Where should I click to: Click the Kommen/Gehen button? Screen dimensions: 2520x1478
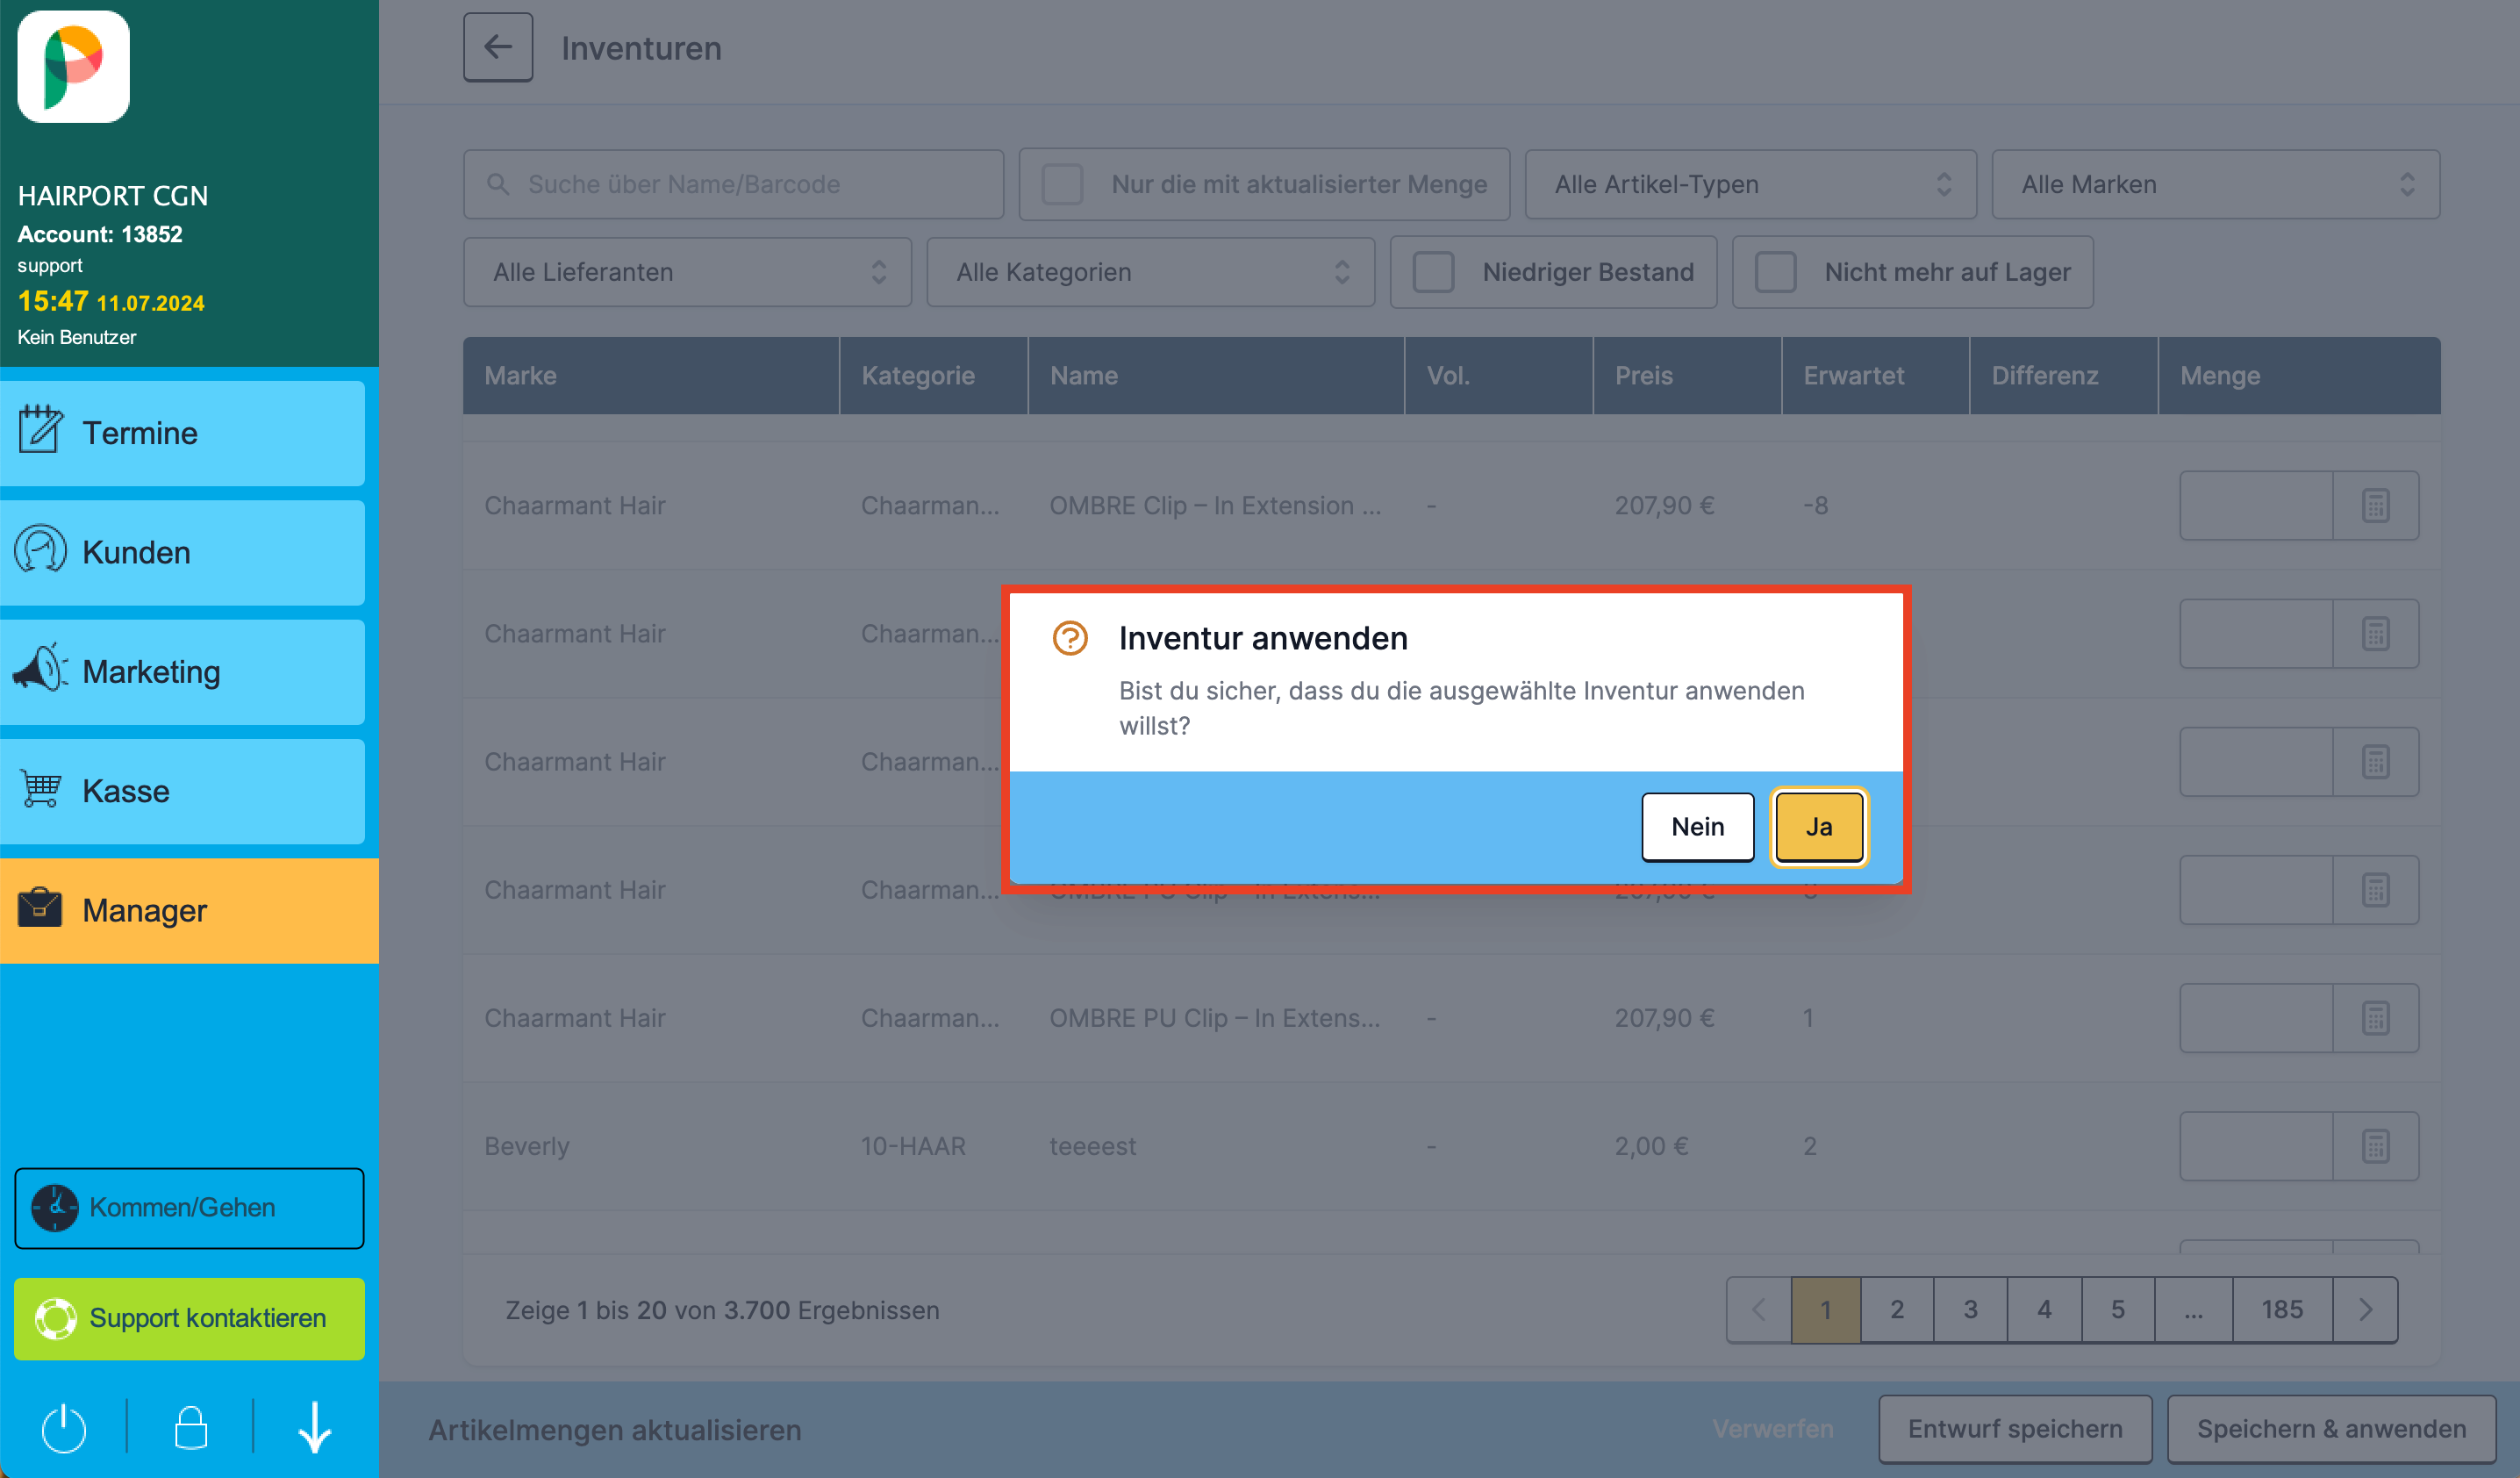click(189, 1207)
